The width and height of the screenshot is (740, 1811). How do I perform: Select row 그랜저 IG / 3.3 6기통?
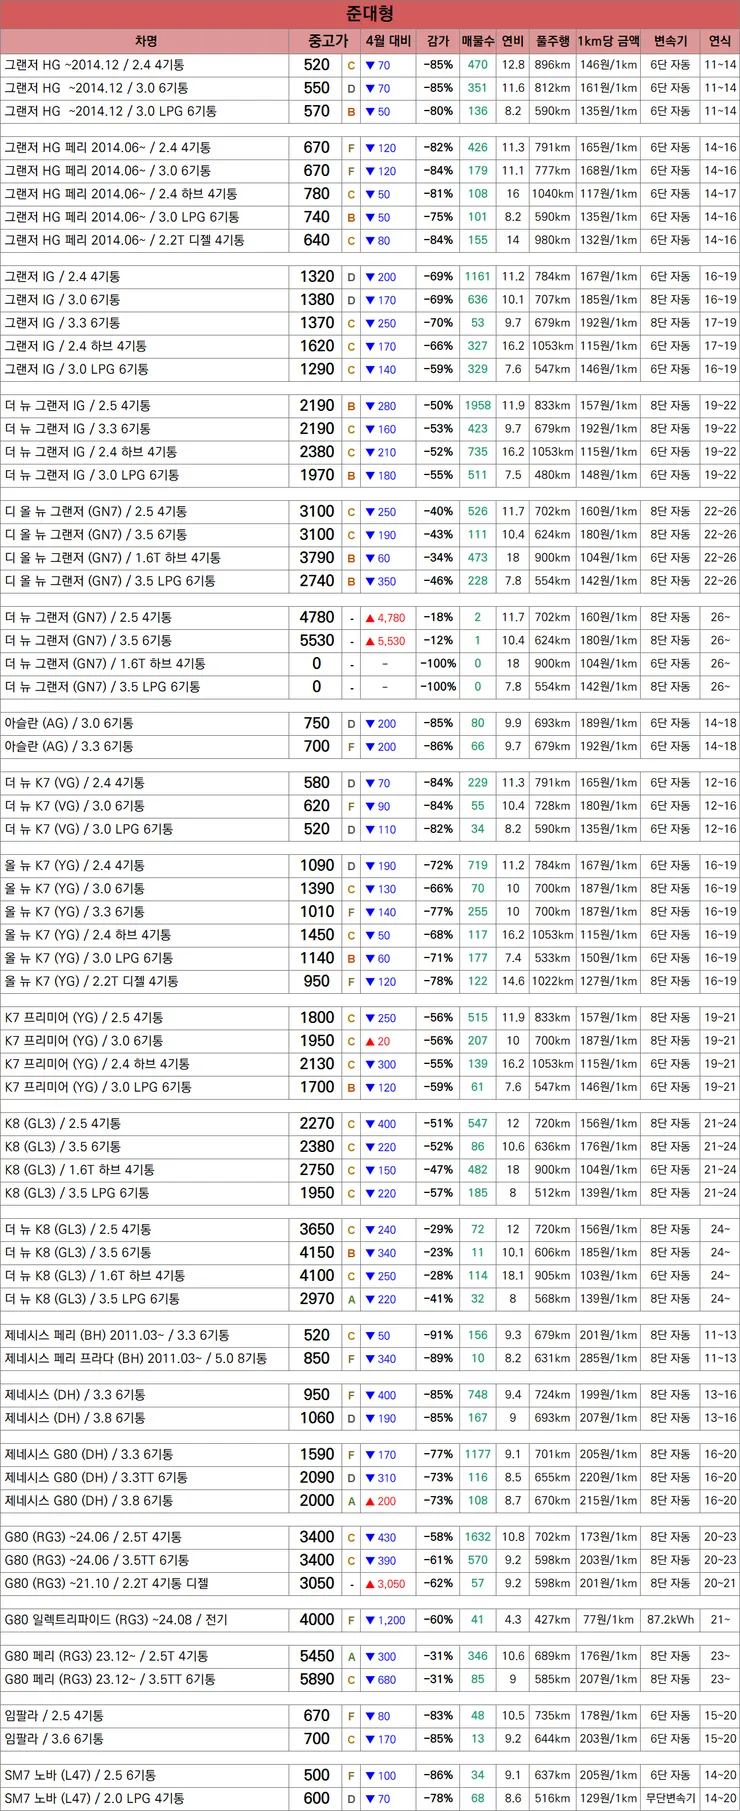point(370,323)
